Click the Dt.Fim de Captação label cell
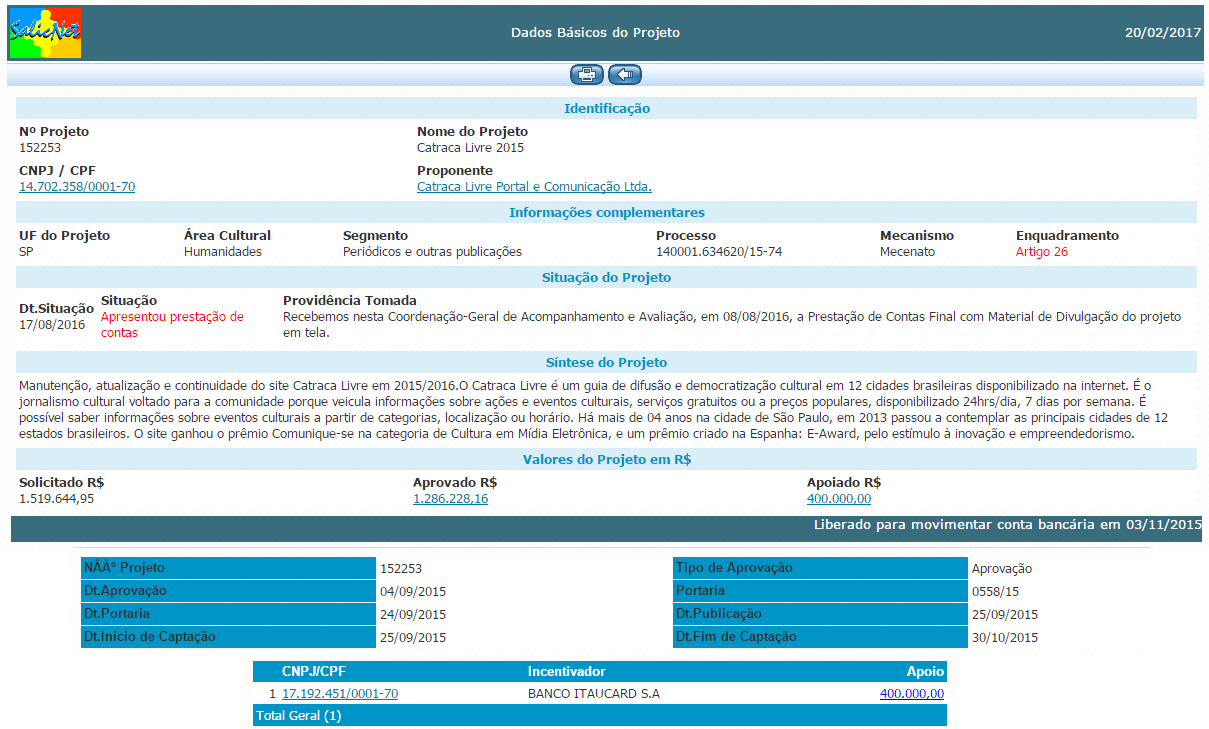Screen dimensions: 1209x729 pos(820,637)
